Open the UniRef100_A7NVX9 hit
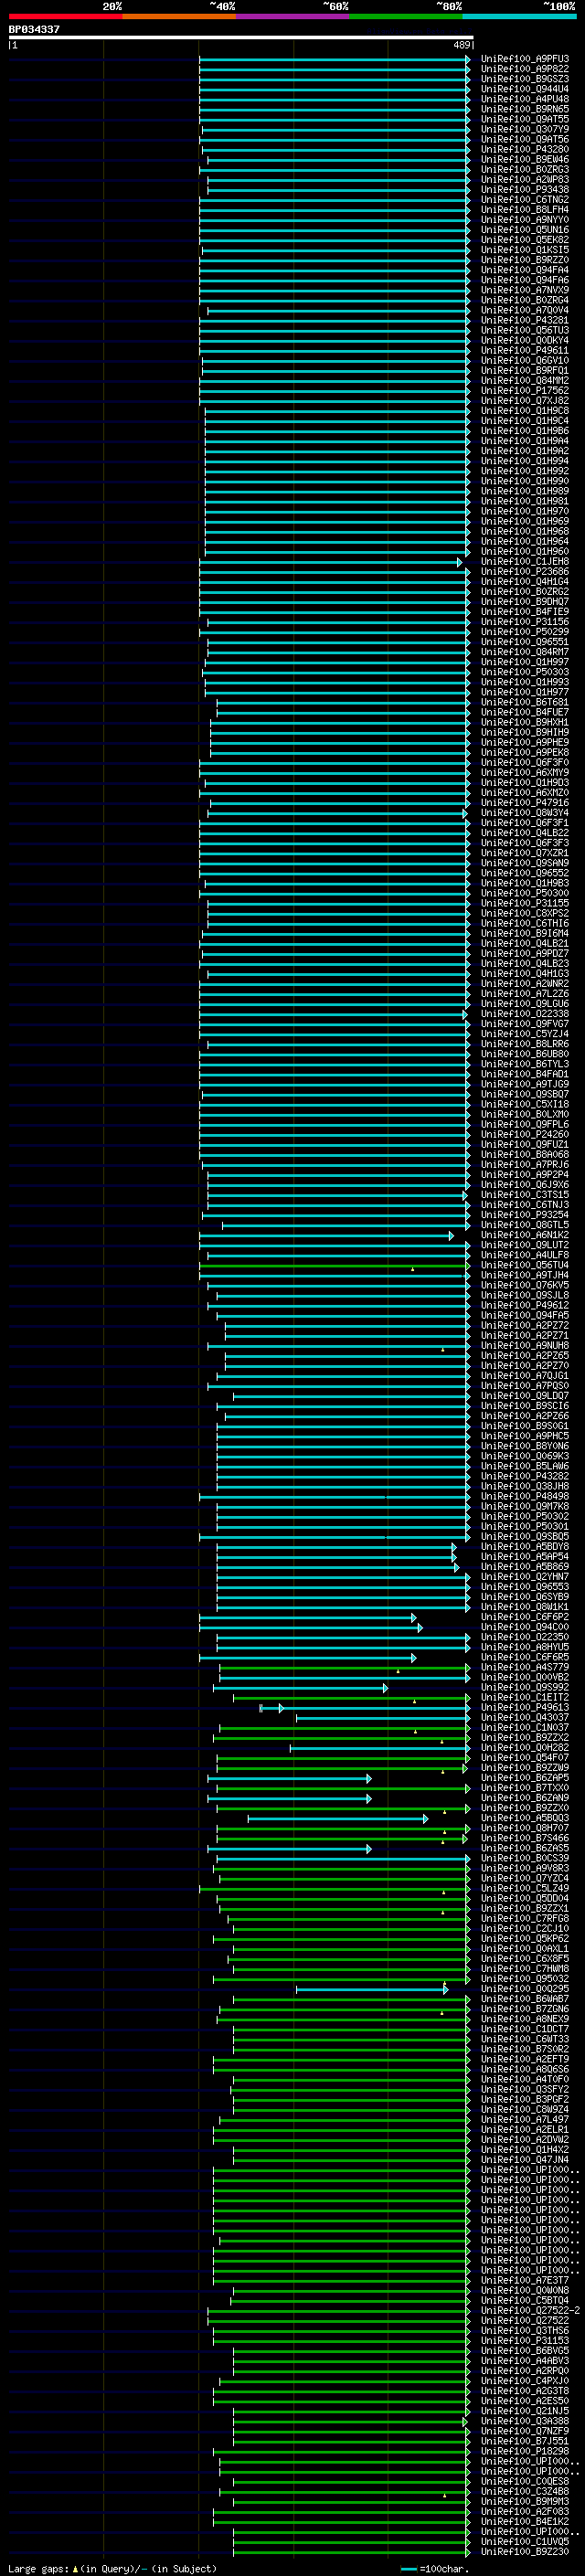585x2576 pixels. [525, 290]
